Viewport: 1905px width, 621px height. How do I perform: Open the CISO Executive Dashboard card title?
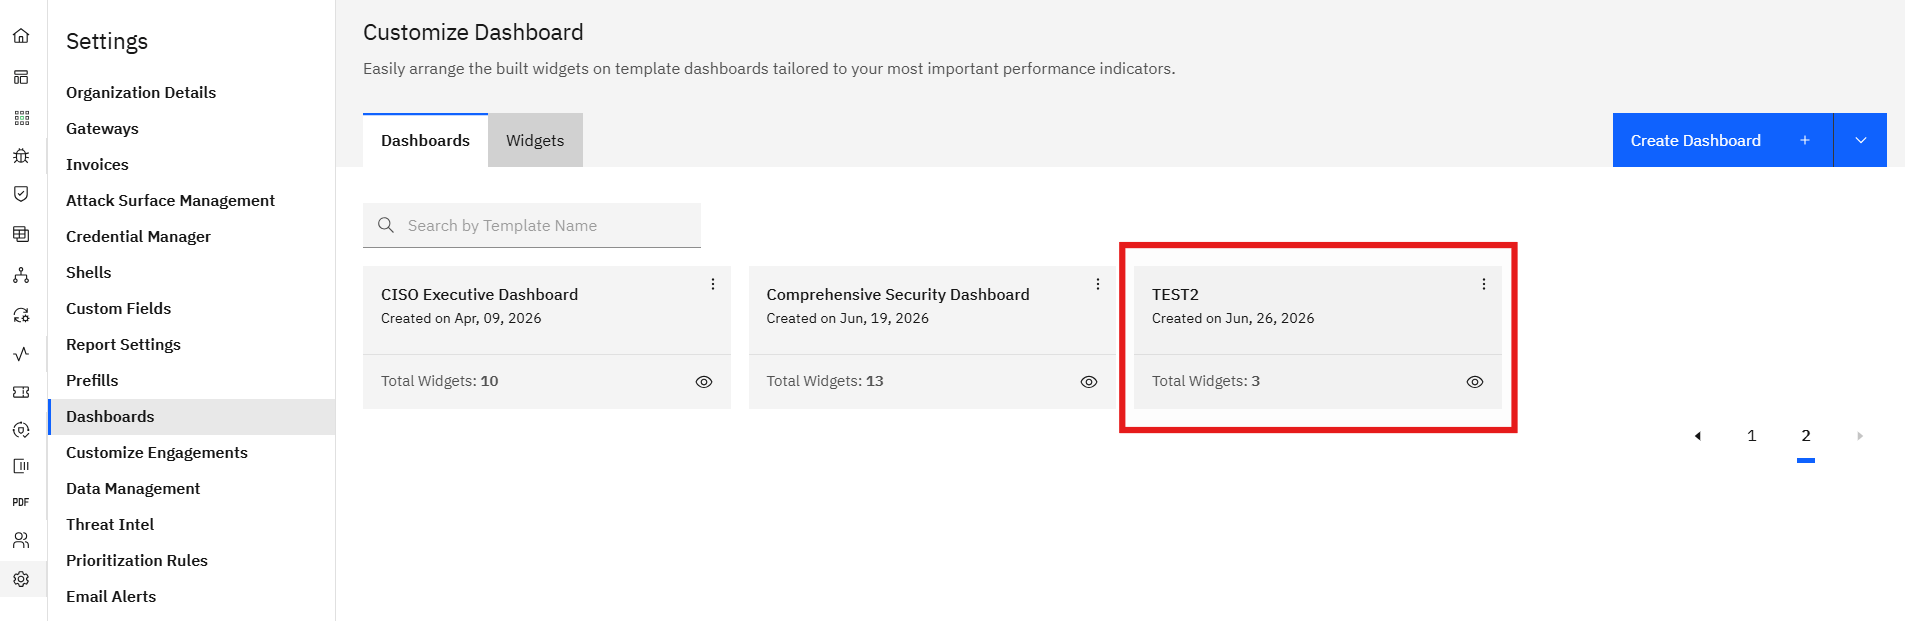coord(479,294)
